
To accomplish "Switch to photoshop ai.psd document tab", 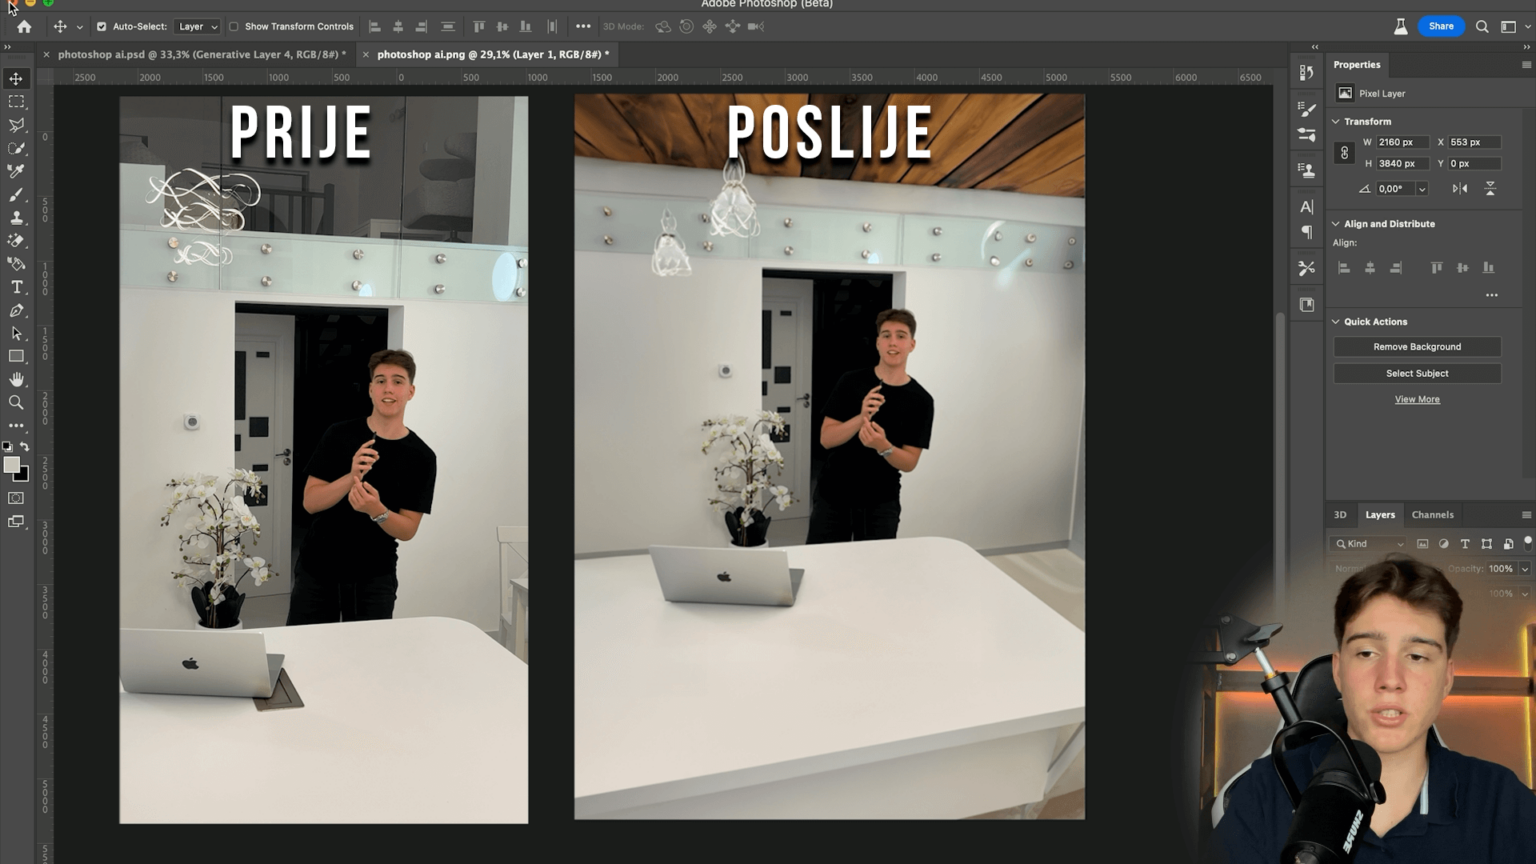I will pyautogui.click(x=202, y=54).
